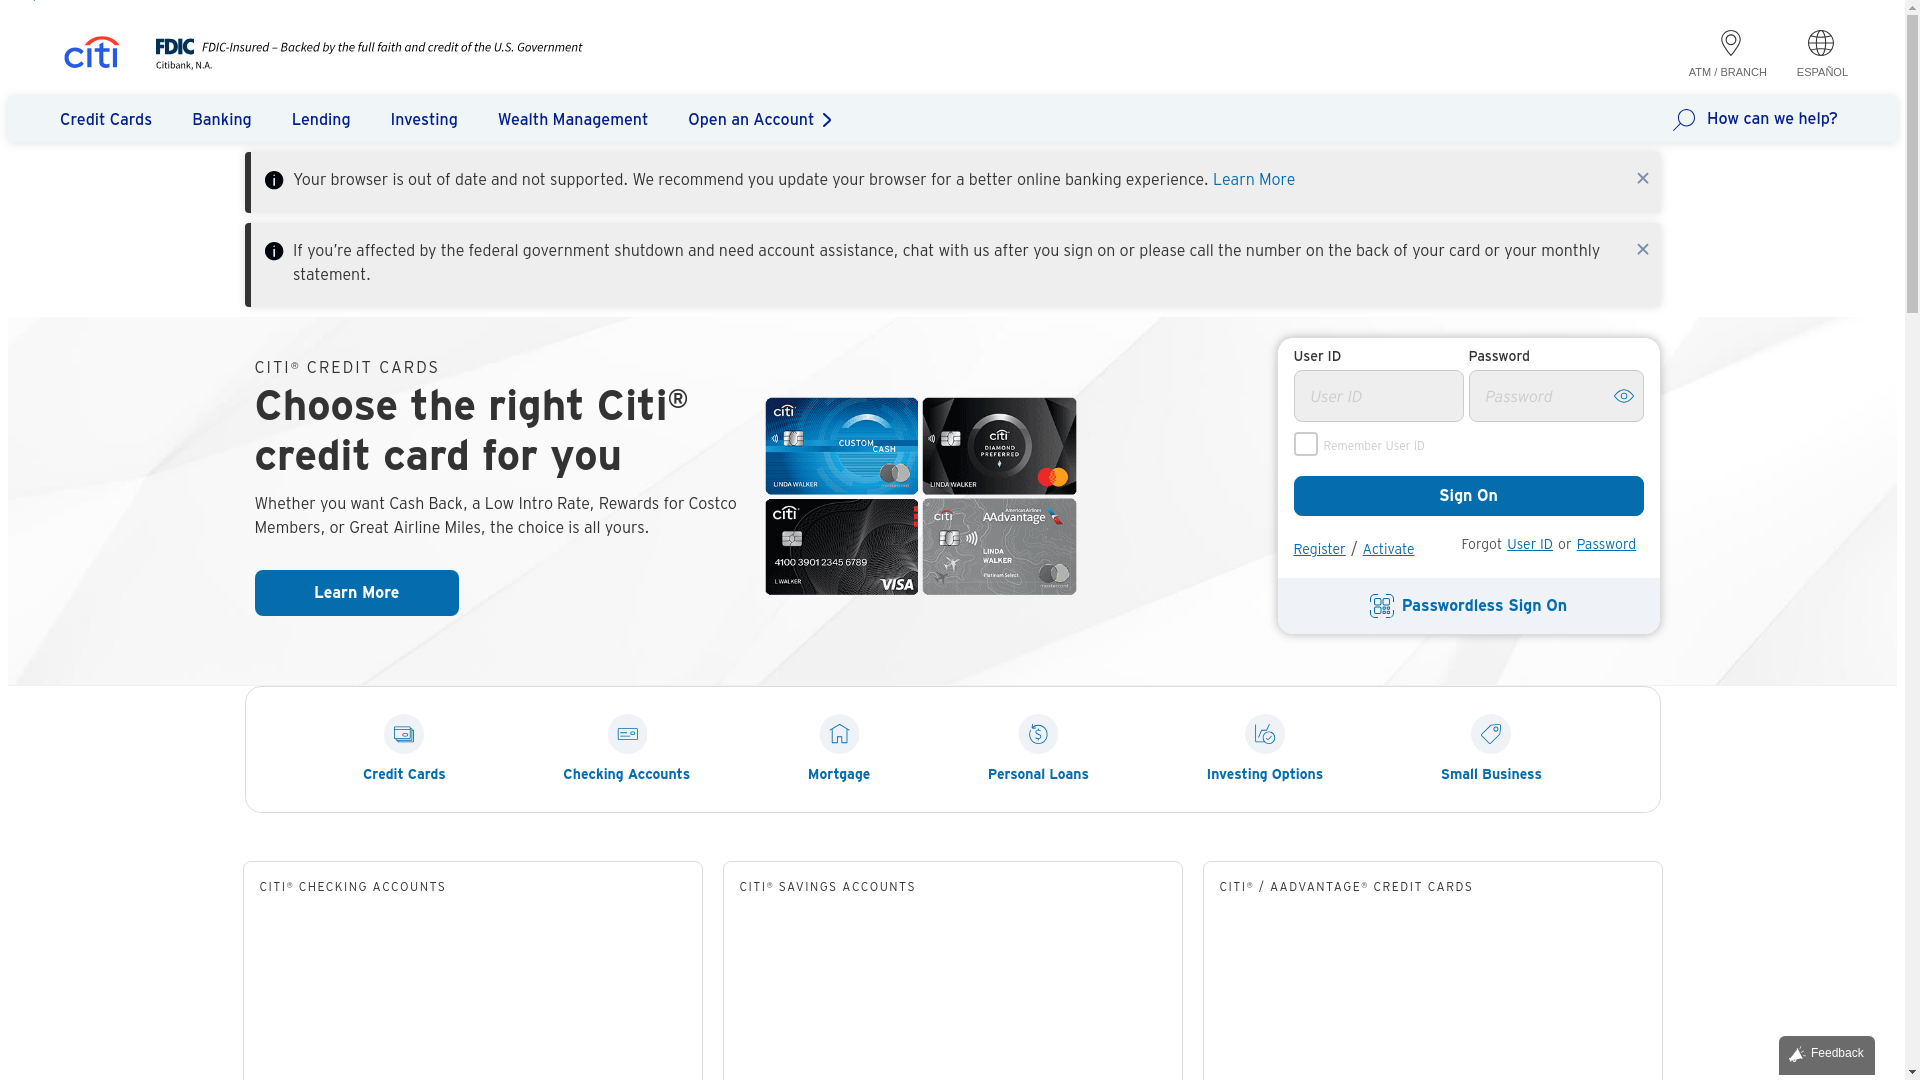Click Forgot User ID link
Screen dimensions: 1920x1080
tap(1529, 544)
